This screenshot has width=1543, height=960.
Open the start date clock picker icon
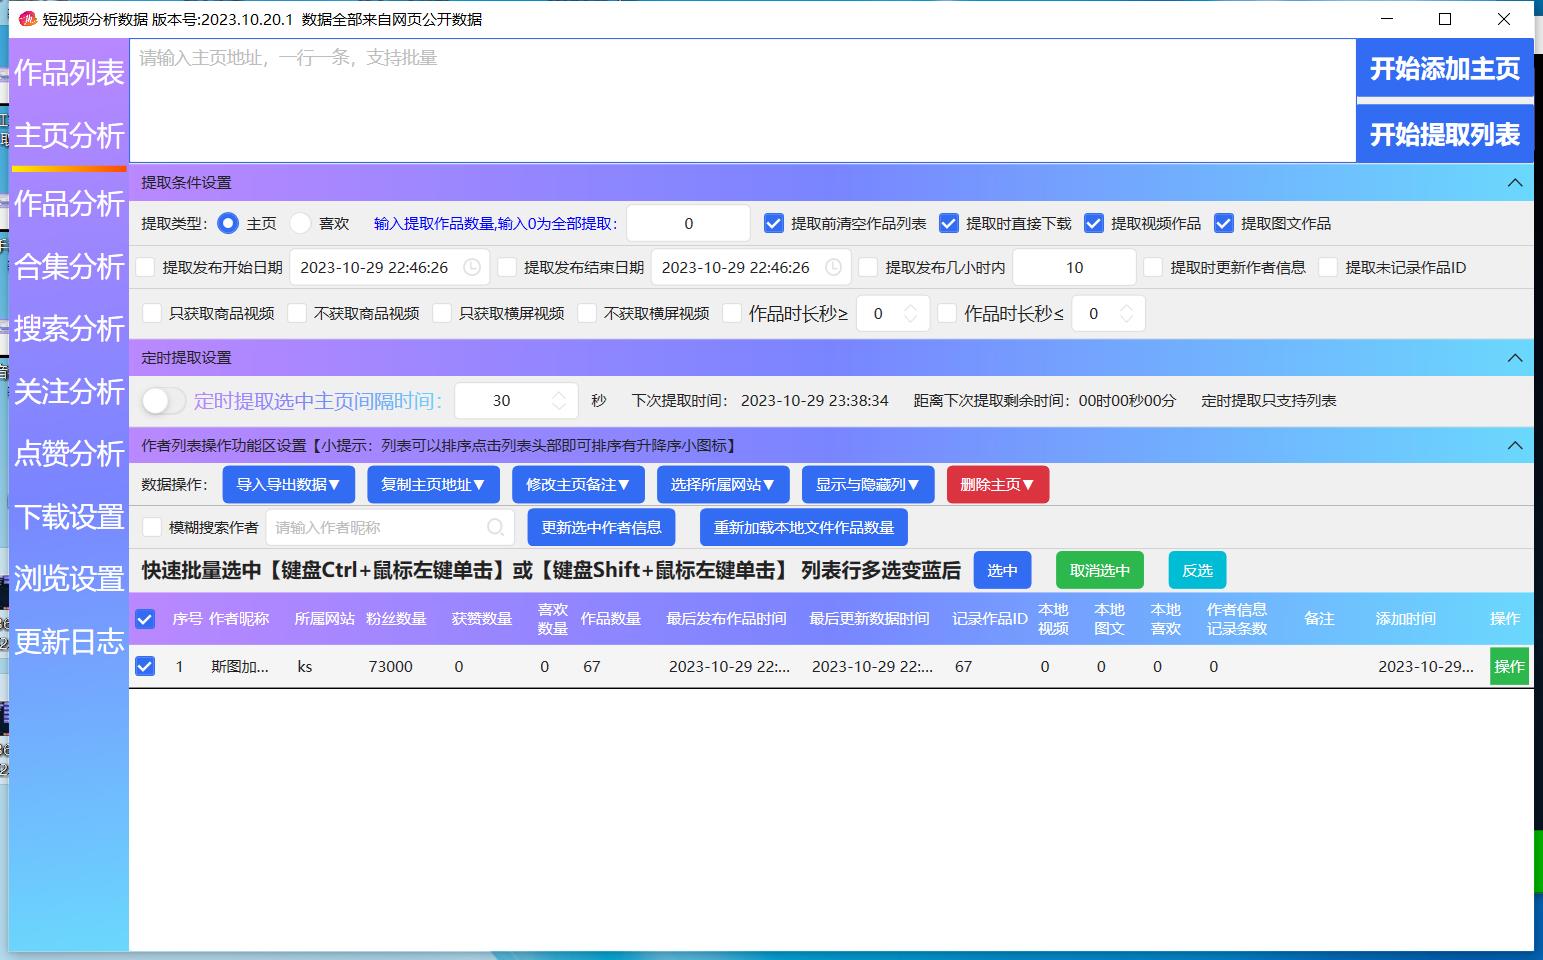click(x=470, y=267)
